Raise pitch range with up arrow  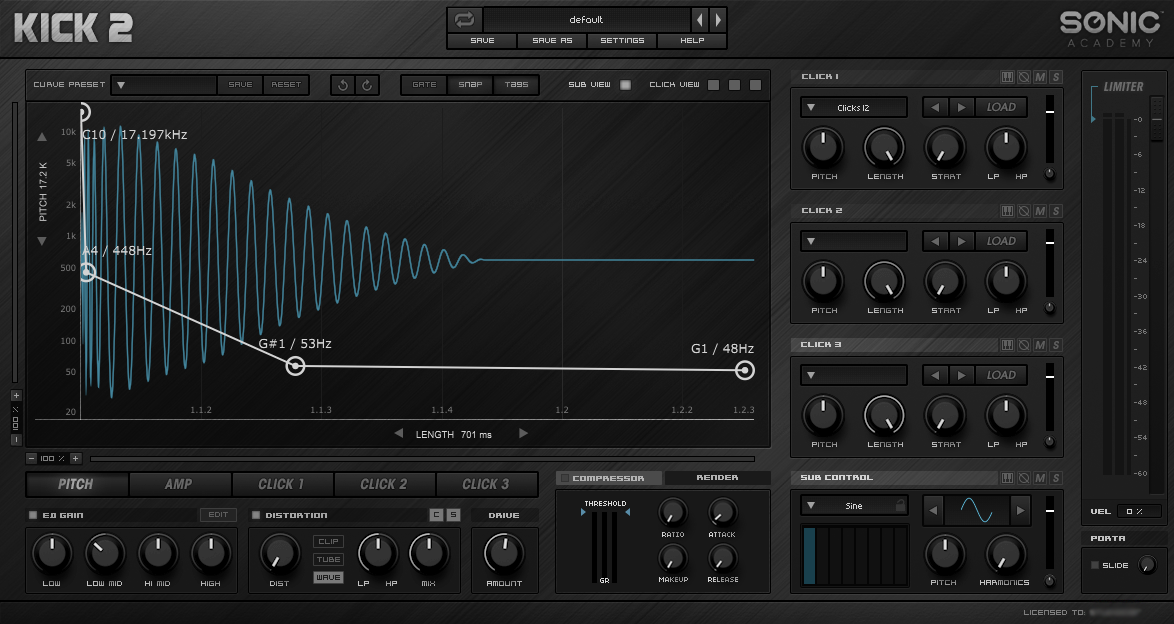tap(42, 137)
